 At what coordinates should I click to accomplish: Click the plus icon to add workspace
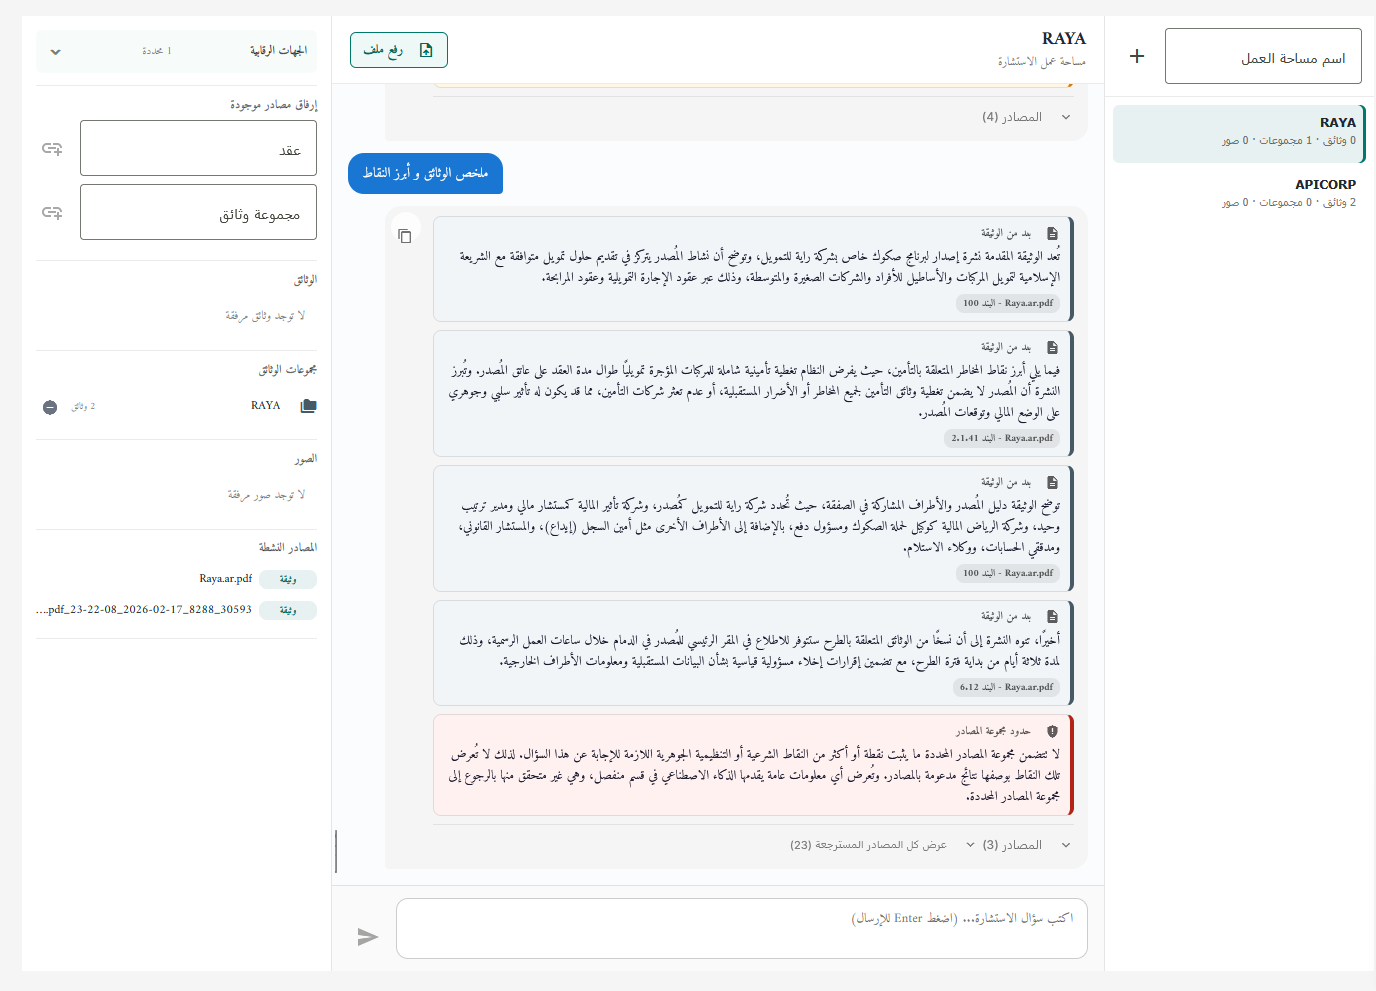pos(1136,56)
